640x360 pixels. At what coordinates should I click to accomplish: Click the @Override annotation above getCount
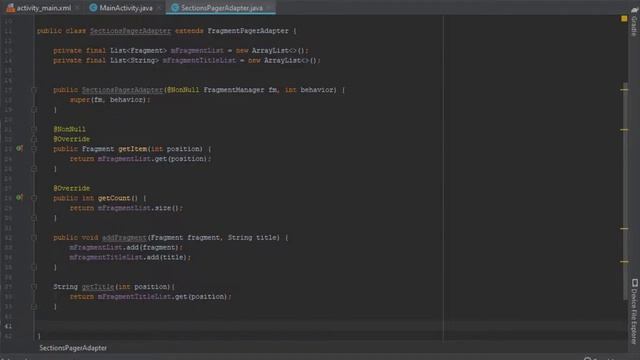pyautogui.click(x=71, y=188)
